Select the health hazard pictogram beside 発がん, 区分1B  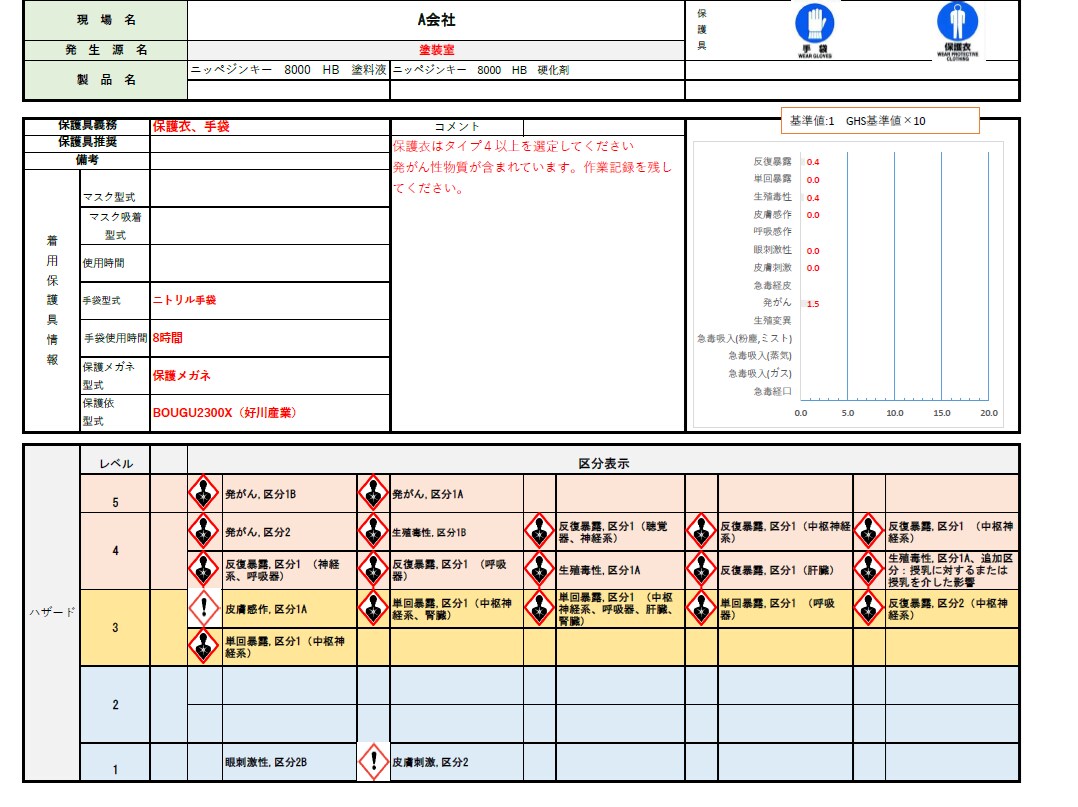(x=204, y=494)
